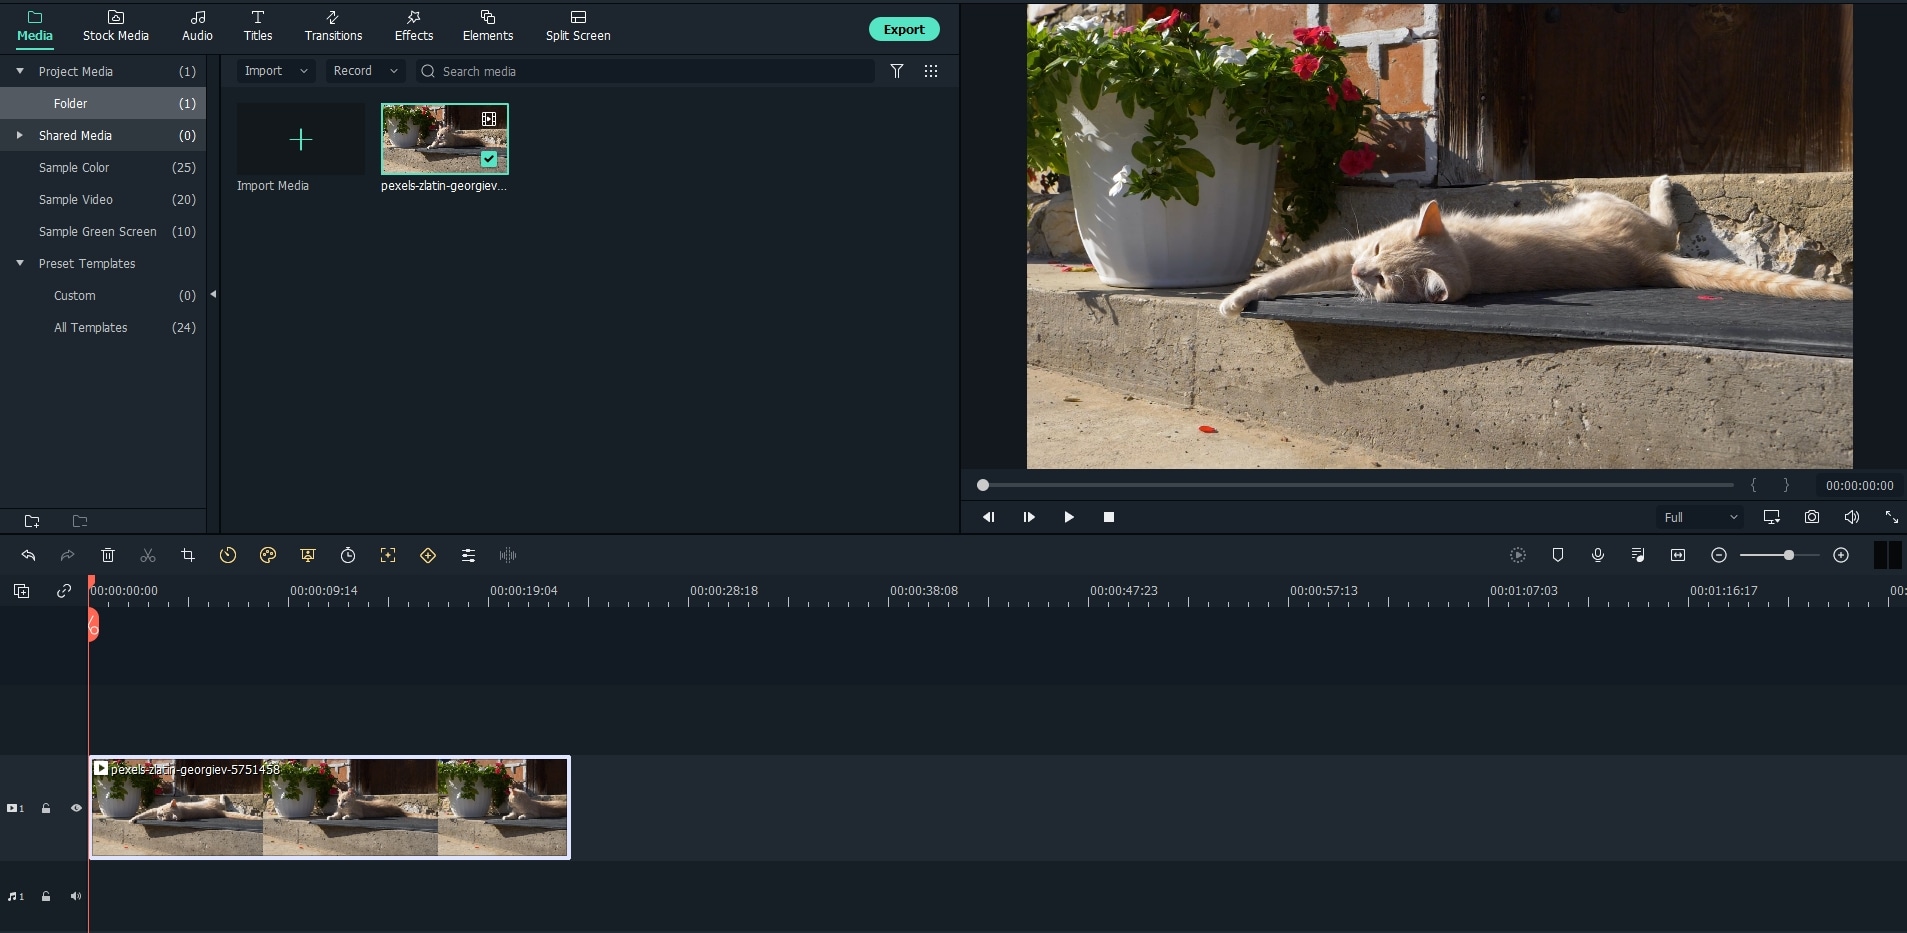The height and width of the screenshot is (933, 1907).
Task: Click the audio waveform icon
Action: pos(508,555)
